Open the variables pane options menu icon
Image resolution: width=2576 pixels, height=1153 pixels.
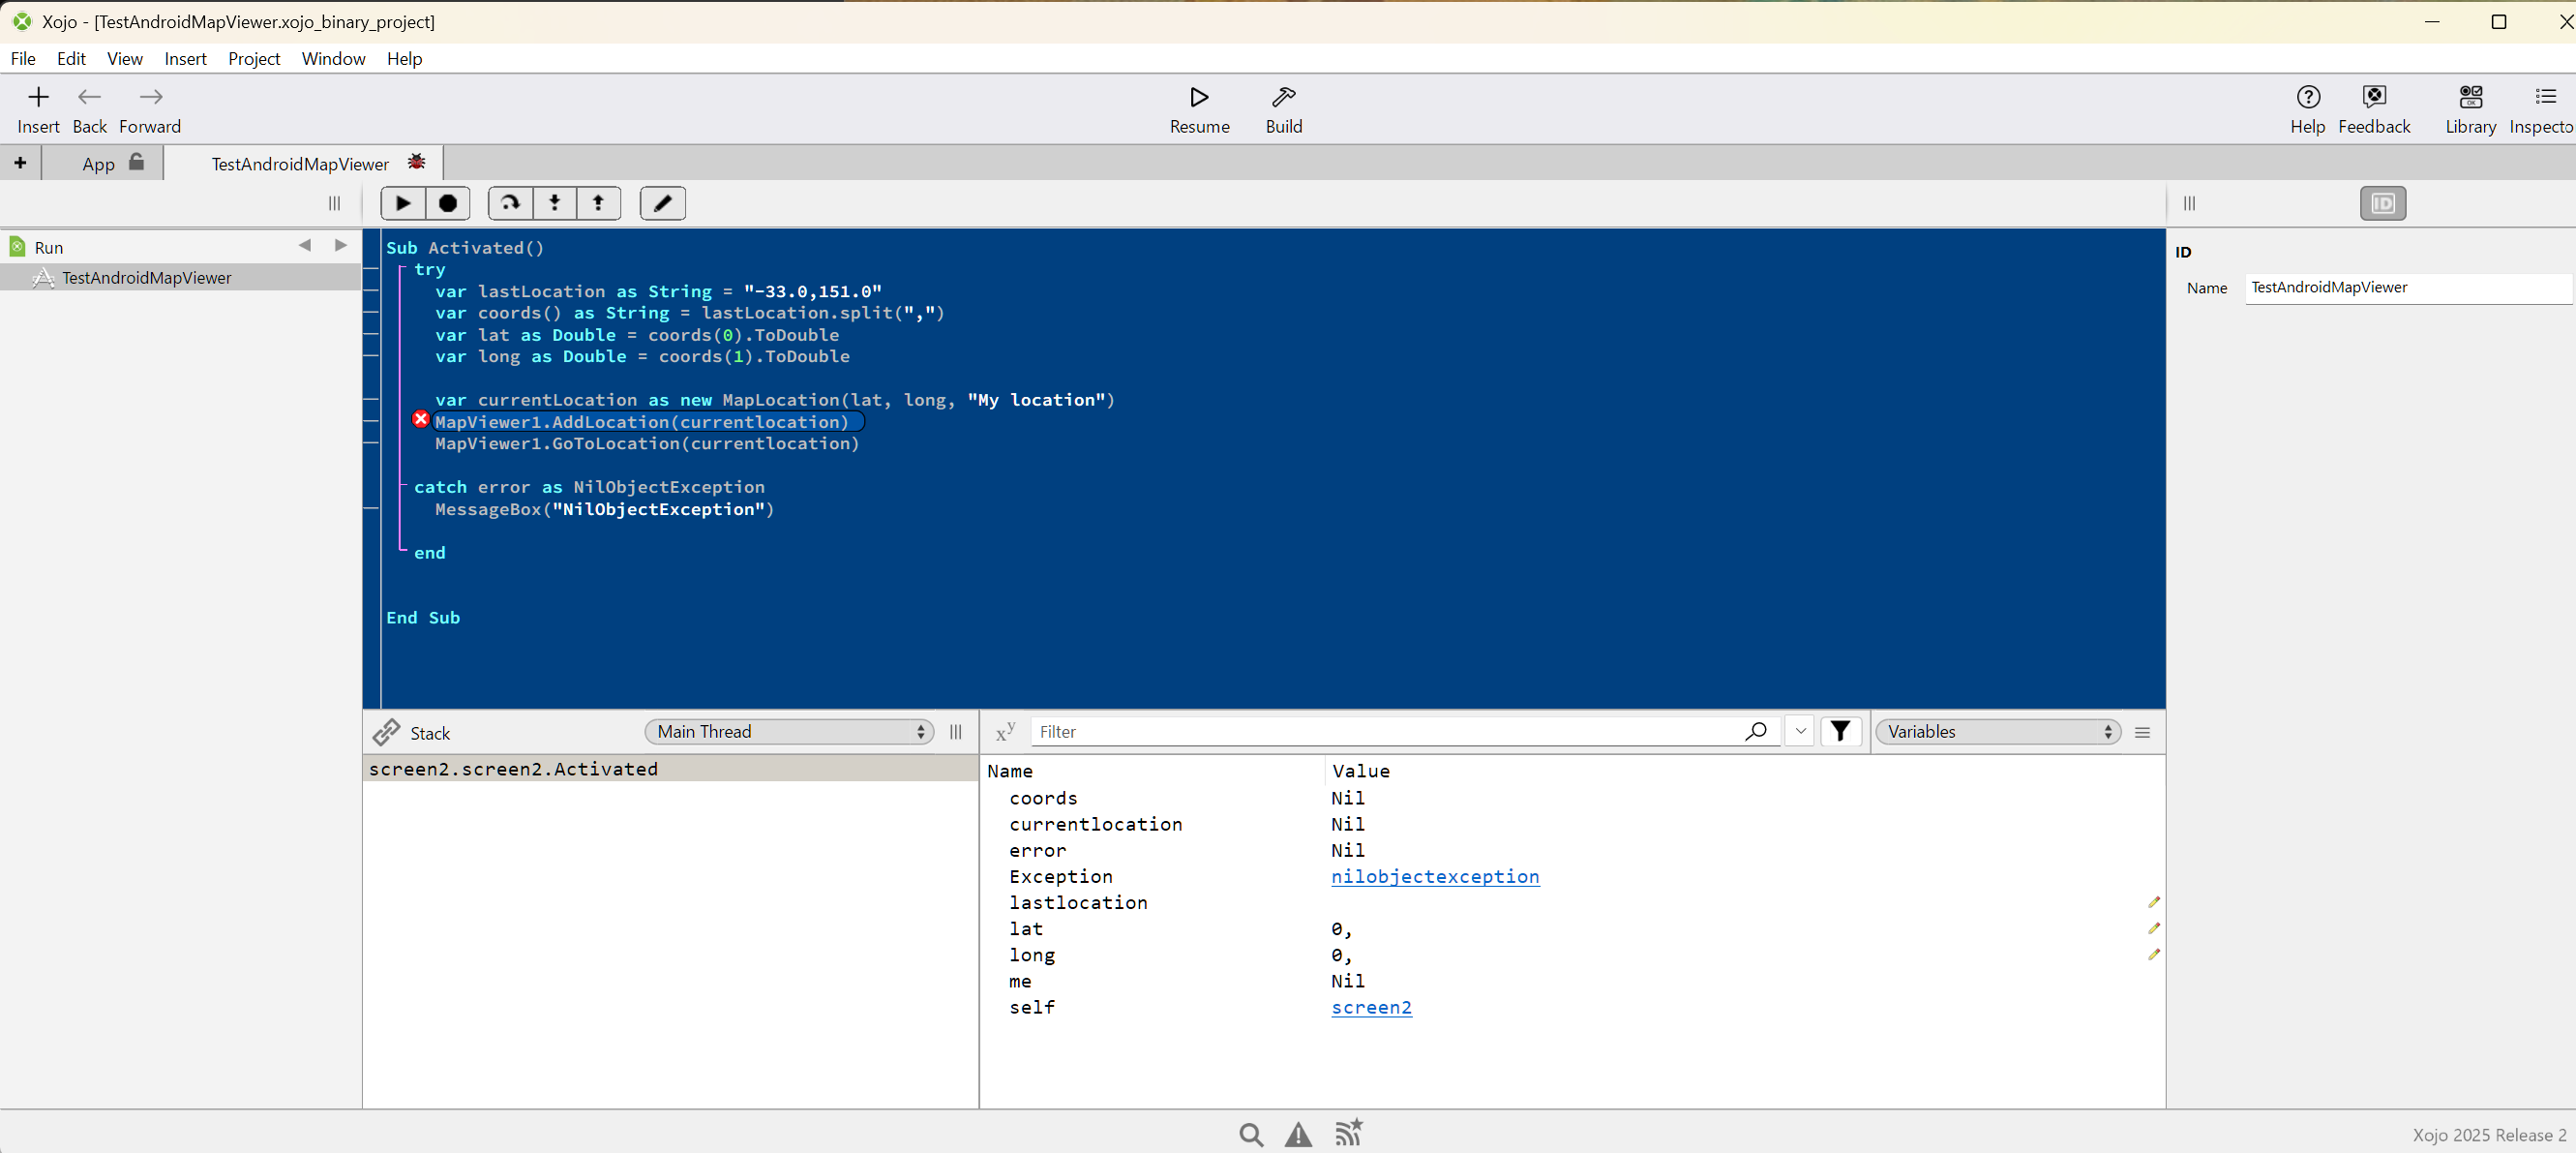(2142, 732)
